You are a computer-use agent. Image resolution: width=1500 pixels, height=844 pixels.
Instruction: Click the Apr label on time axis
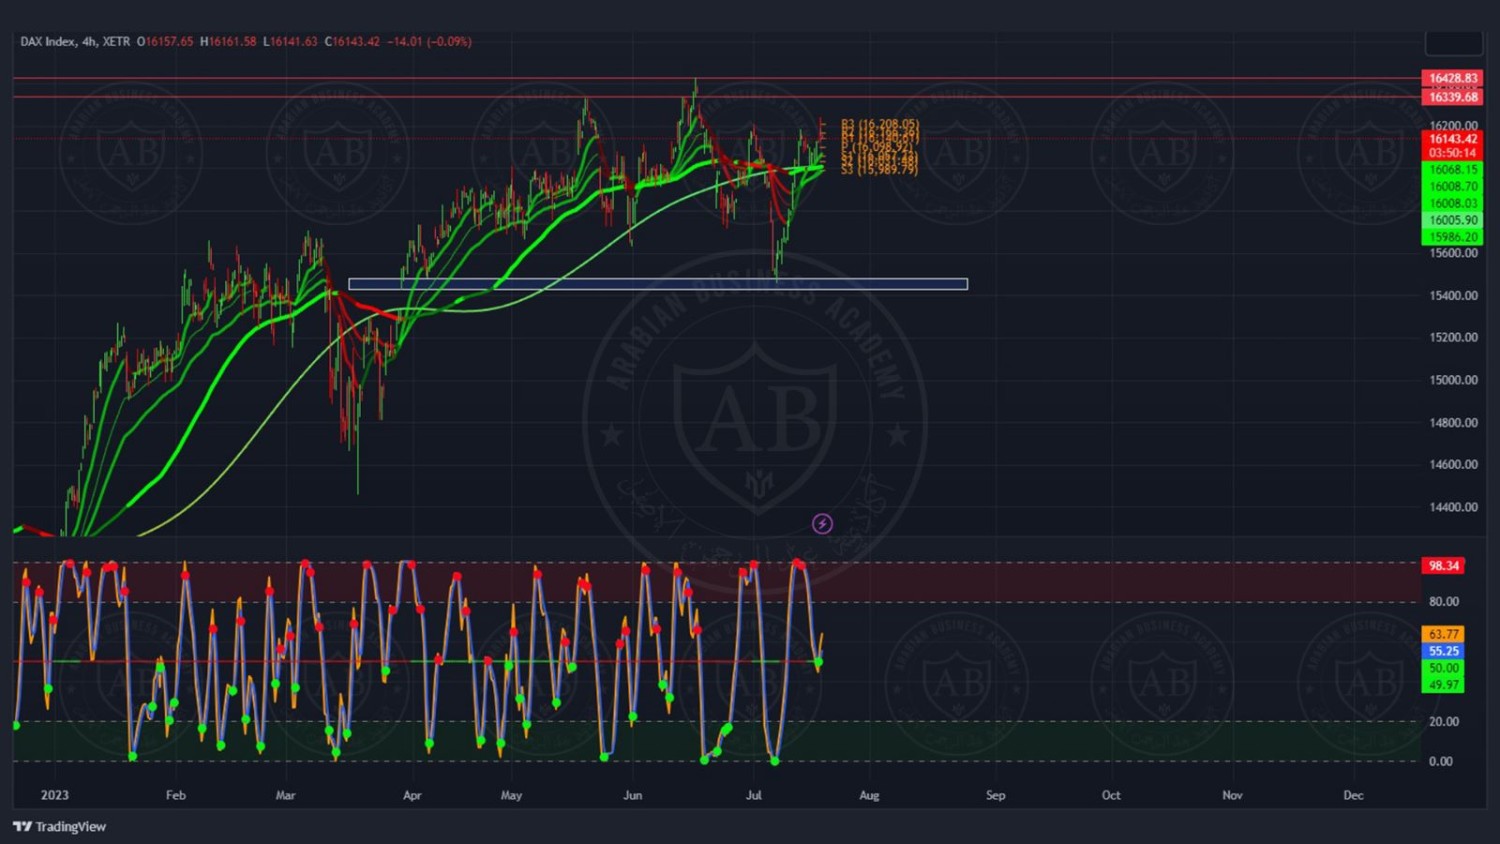click(412, 796)
